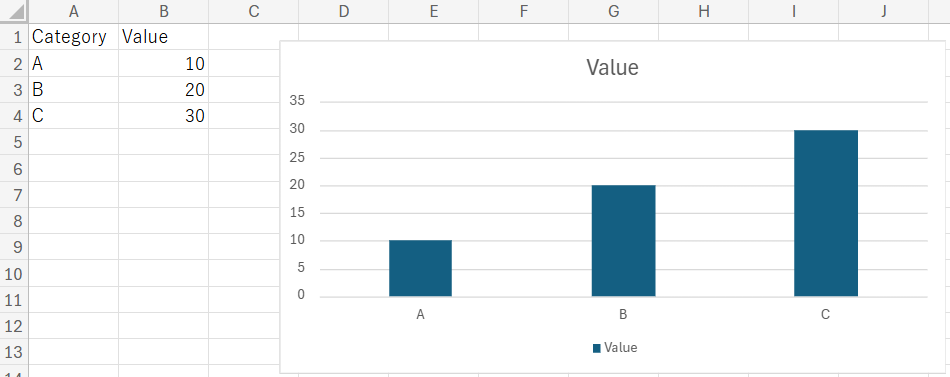The width and height of the screenshot is (950, 377).
Task: Select row 13 header
Action: point(14,352)
